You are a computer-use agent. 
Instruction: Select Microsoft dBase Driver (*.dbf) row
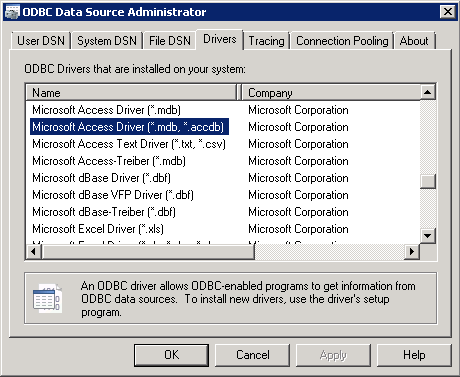point(101,178)
